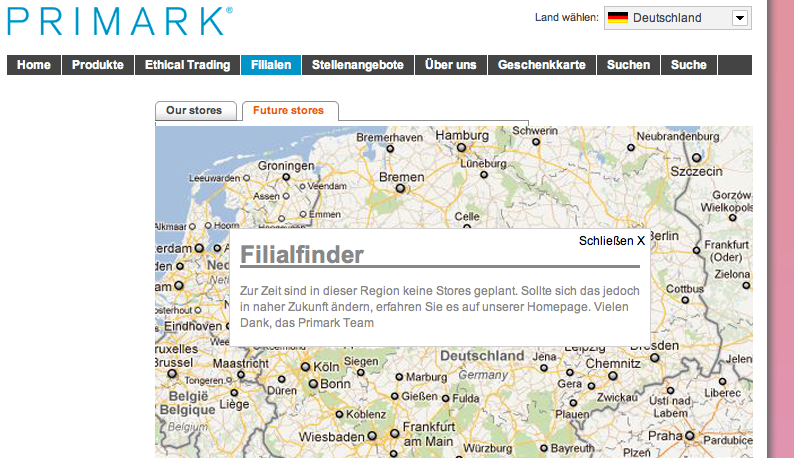Click the Frankfurt (Oder) map marker
Viewport: 794px width, 458px height.
pyautogui.click(x=697, y=250)
